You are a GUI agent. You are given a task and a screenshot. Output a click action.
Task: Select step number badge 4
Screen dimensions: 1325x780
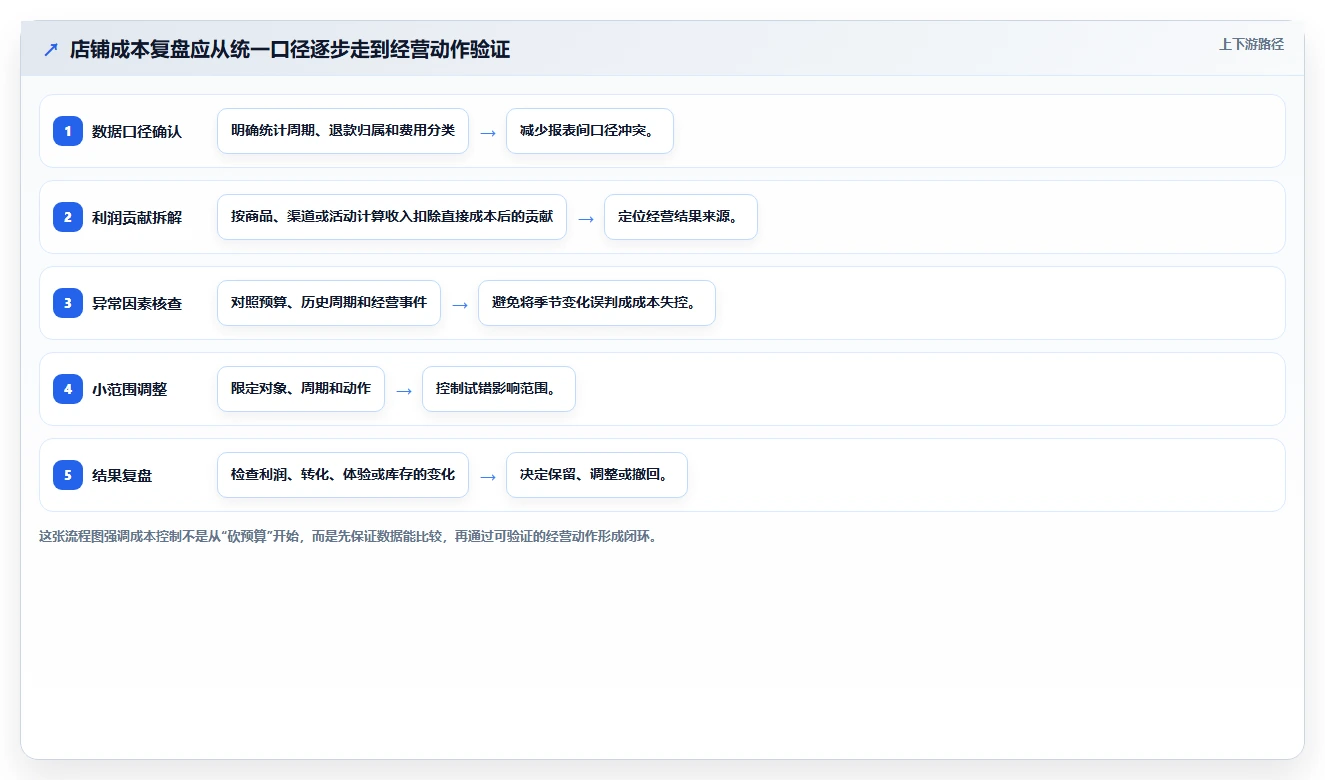tap(68, 389)
